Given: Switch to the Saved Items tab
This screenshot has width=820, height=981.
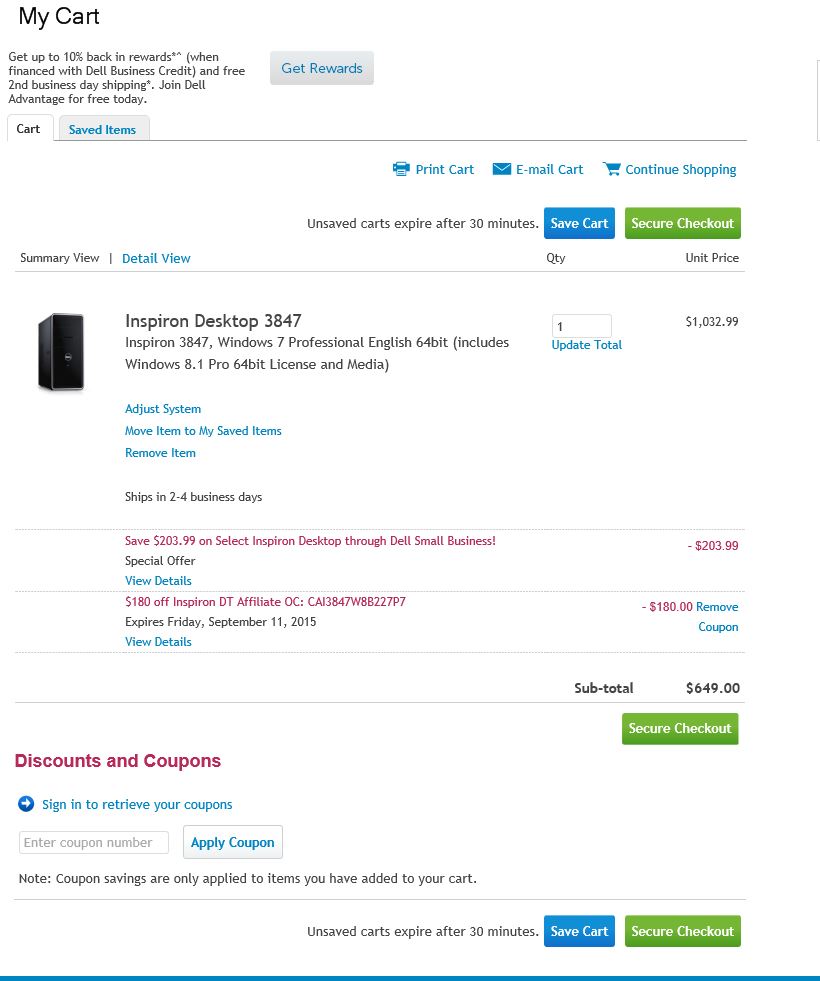Looking at the screenshot, I should (x=103, y=129).
